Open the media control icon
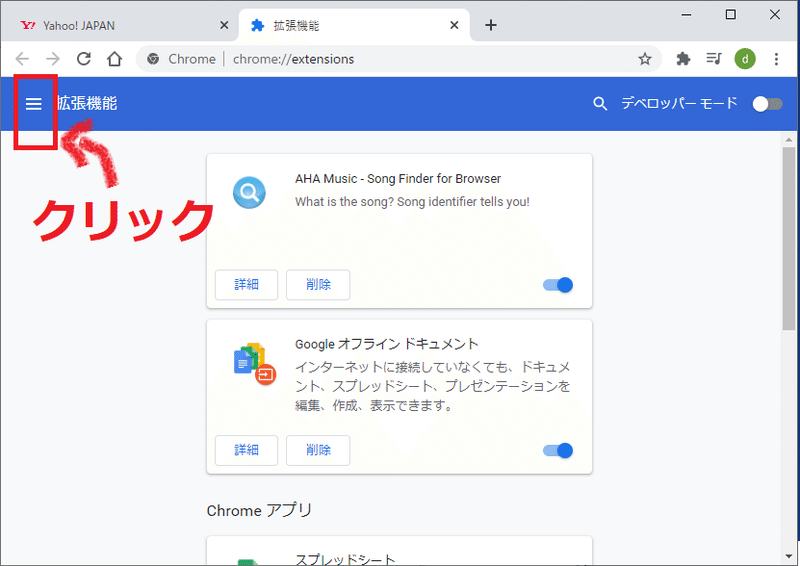 (714, 59)
